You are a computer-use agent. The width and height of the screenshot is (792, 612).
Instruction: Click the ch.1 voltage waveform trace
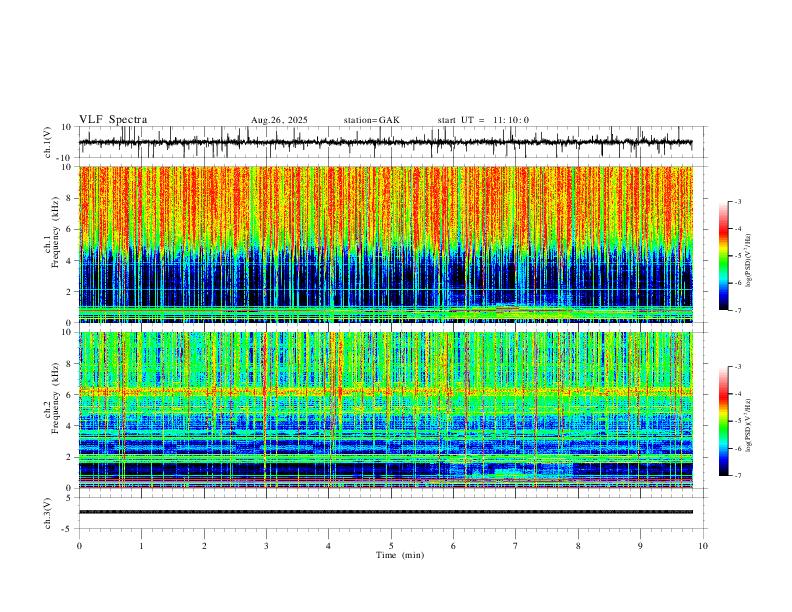(385, 142)
